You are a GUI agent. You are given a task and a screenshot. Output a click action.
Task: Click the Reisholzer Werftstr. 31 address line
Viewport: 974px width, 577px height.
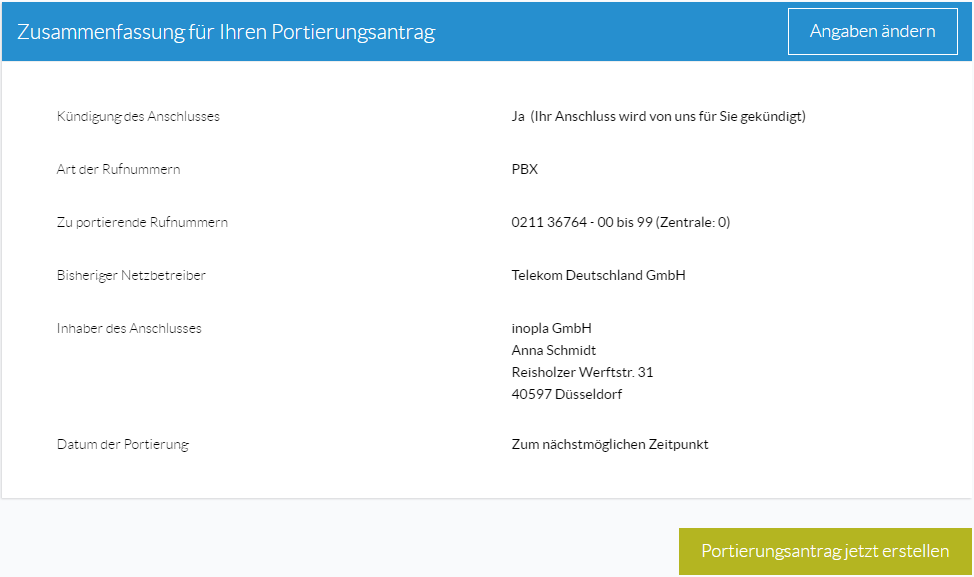[582, 372]
